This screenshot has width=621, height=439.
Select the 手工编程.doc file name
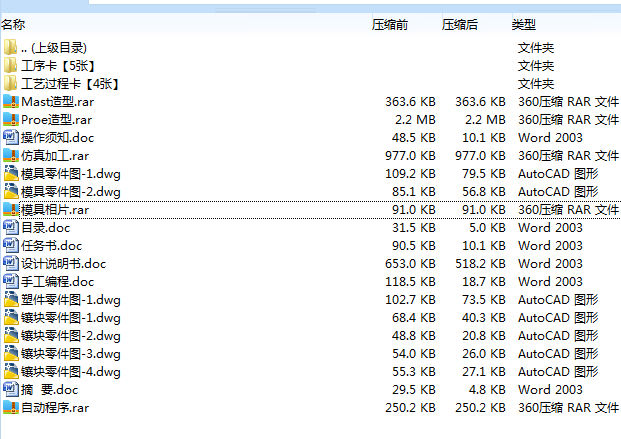[x=57, y=282]
